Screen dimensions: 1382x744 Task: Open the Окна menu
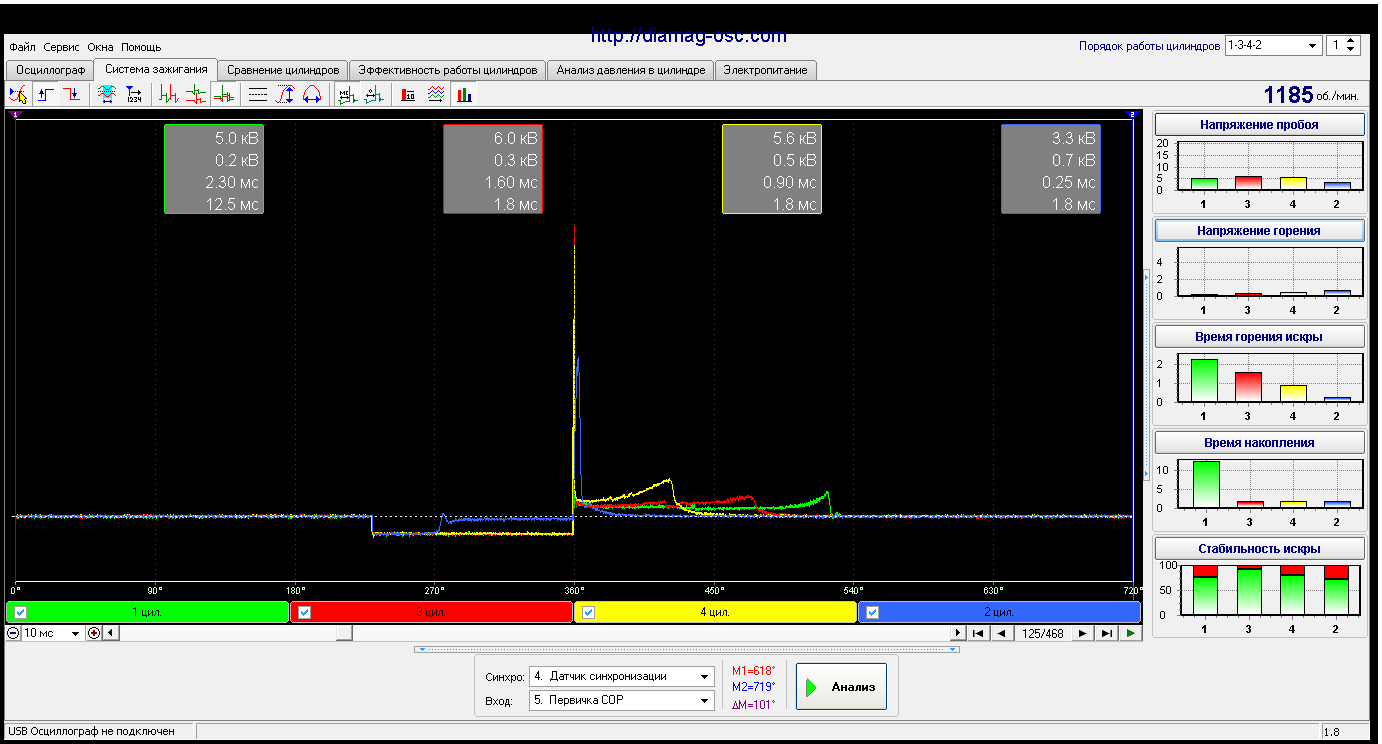tap(100, 47)
